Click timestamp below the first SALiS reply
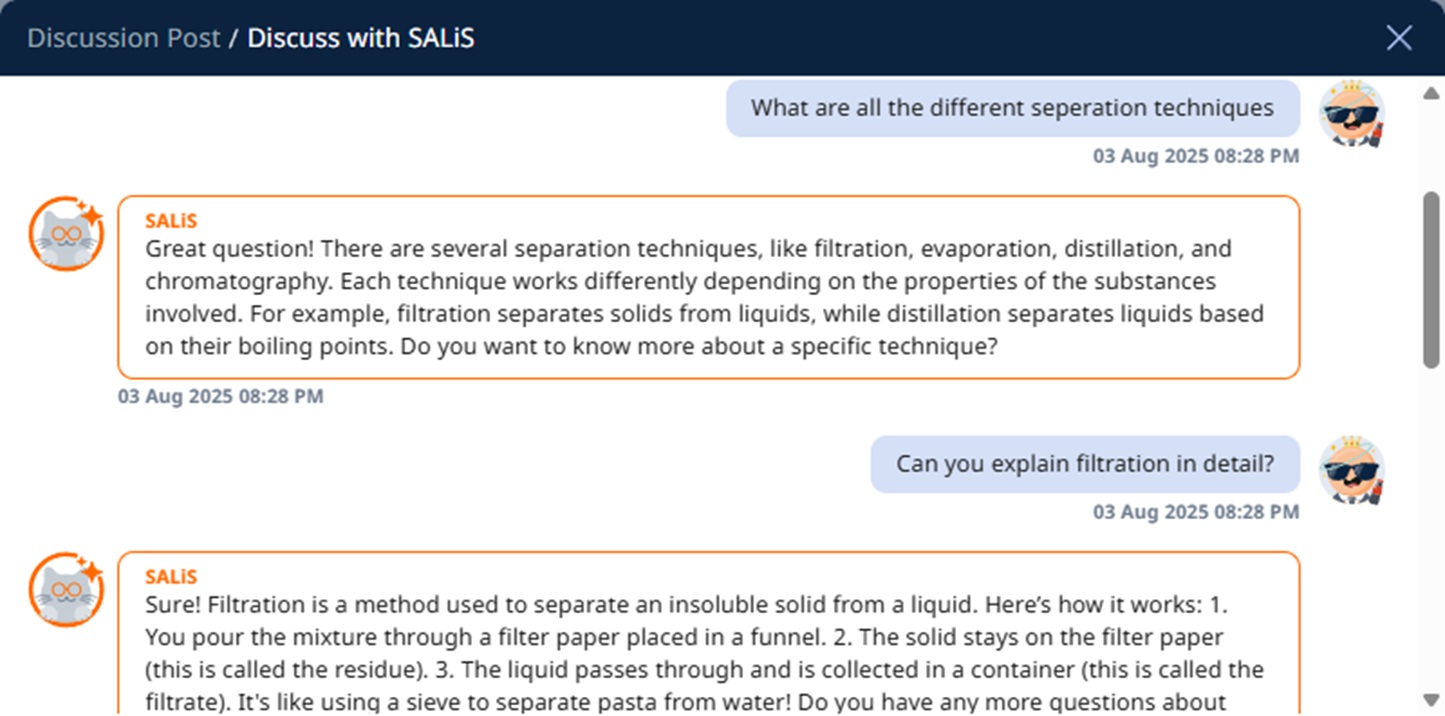This screenshot has height=716, width=1445. [x=221, y=396]
